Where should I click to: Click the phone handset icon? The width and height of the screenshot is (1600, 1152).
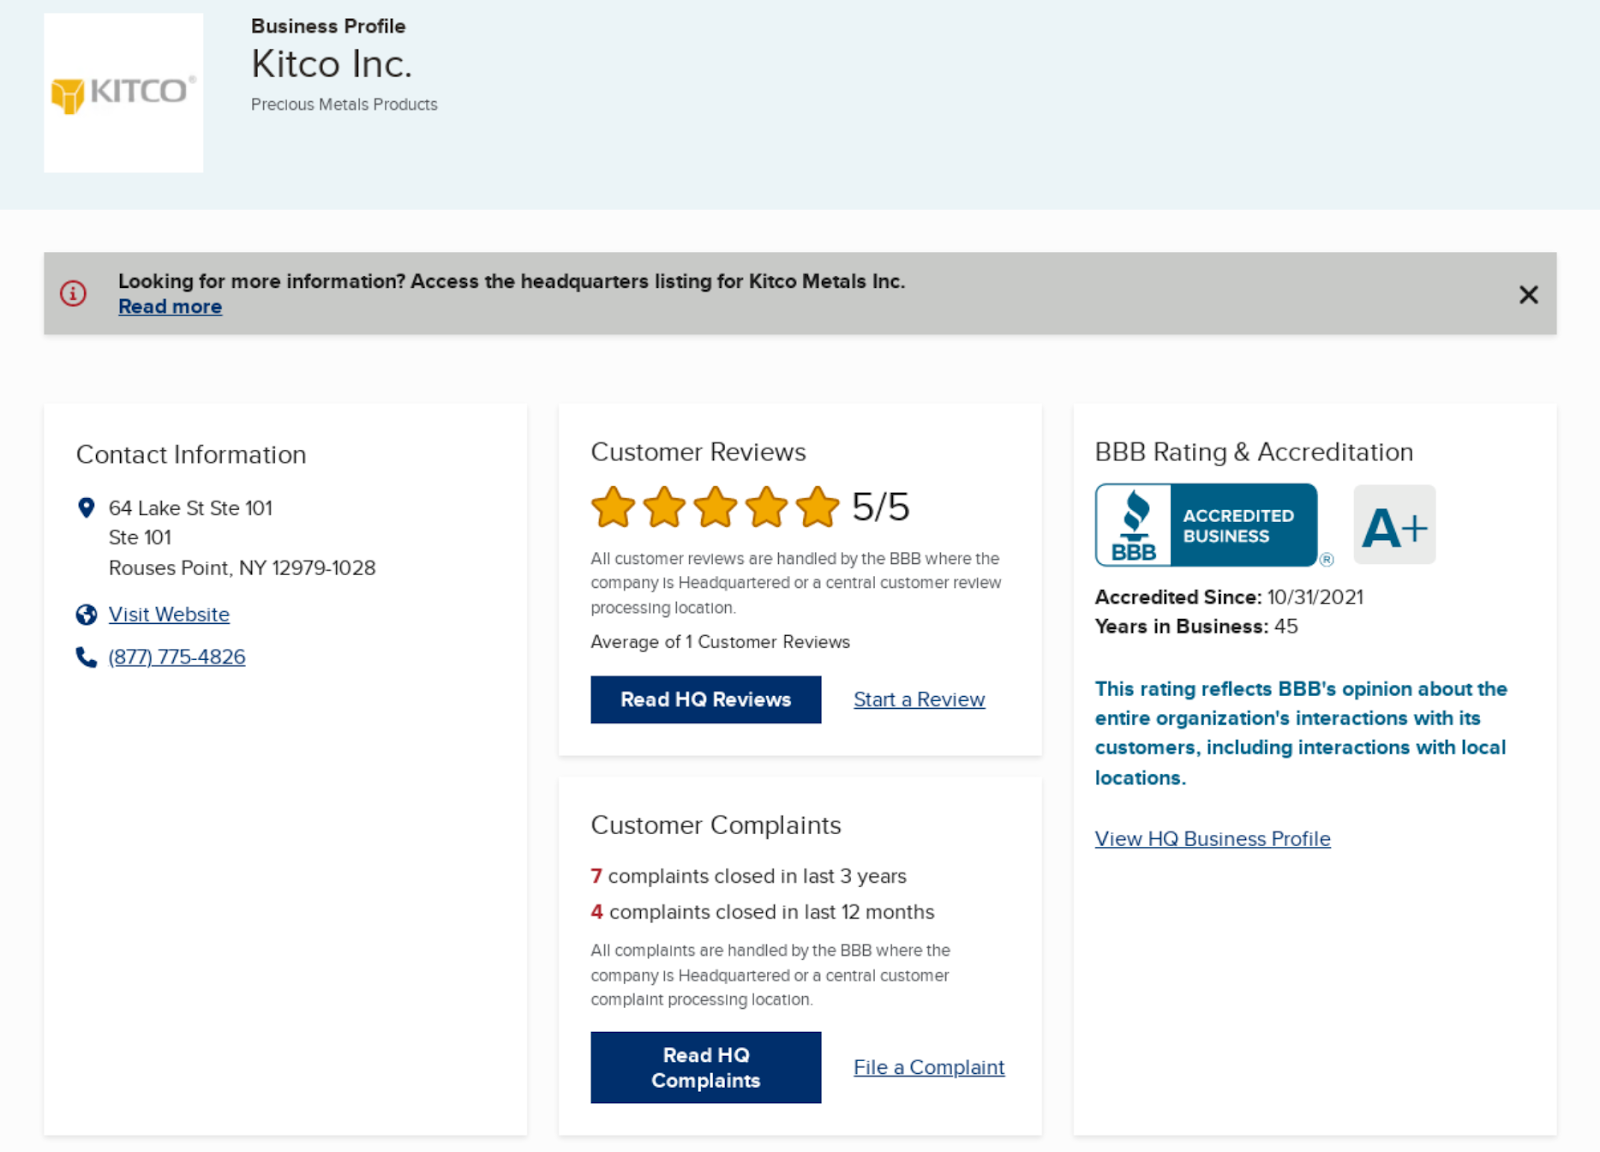[x=86, y=657]
